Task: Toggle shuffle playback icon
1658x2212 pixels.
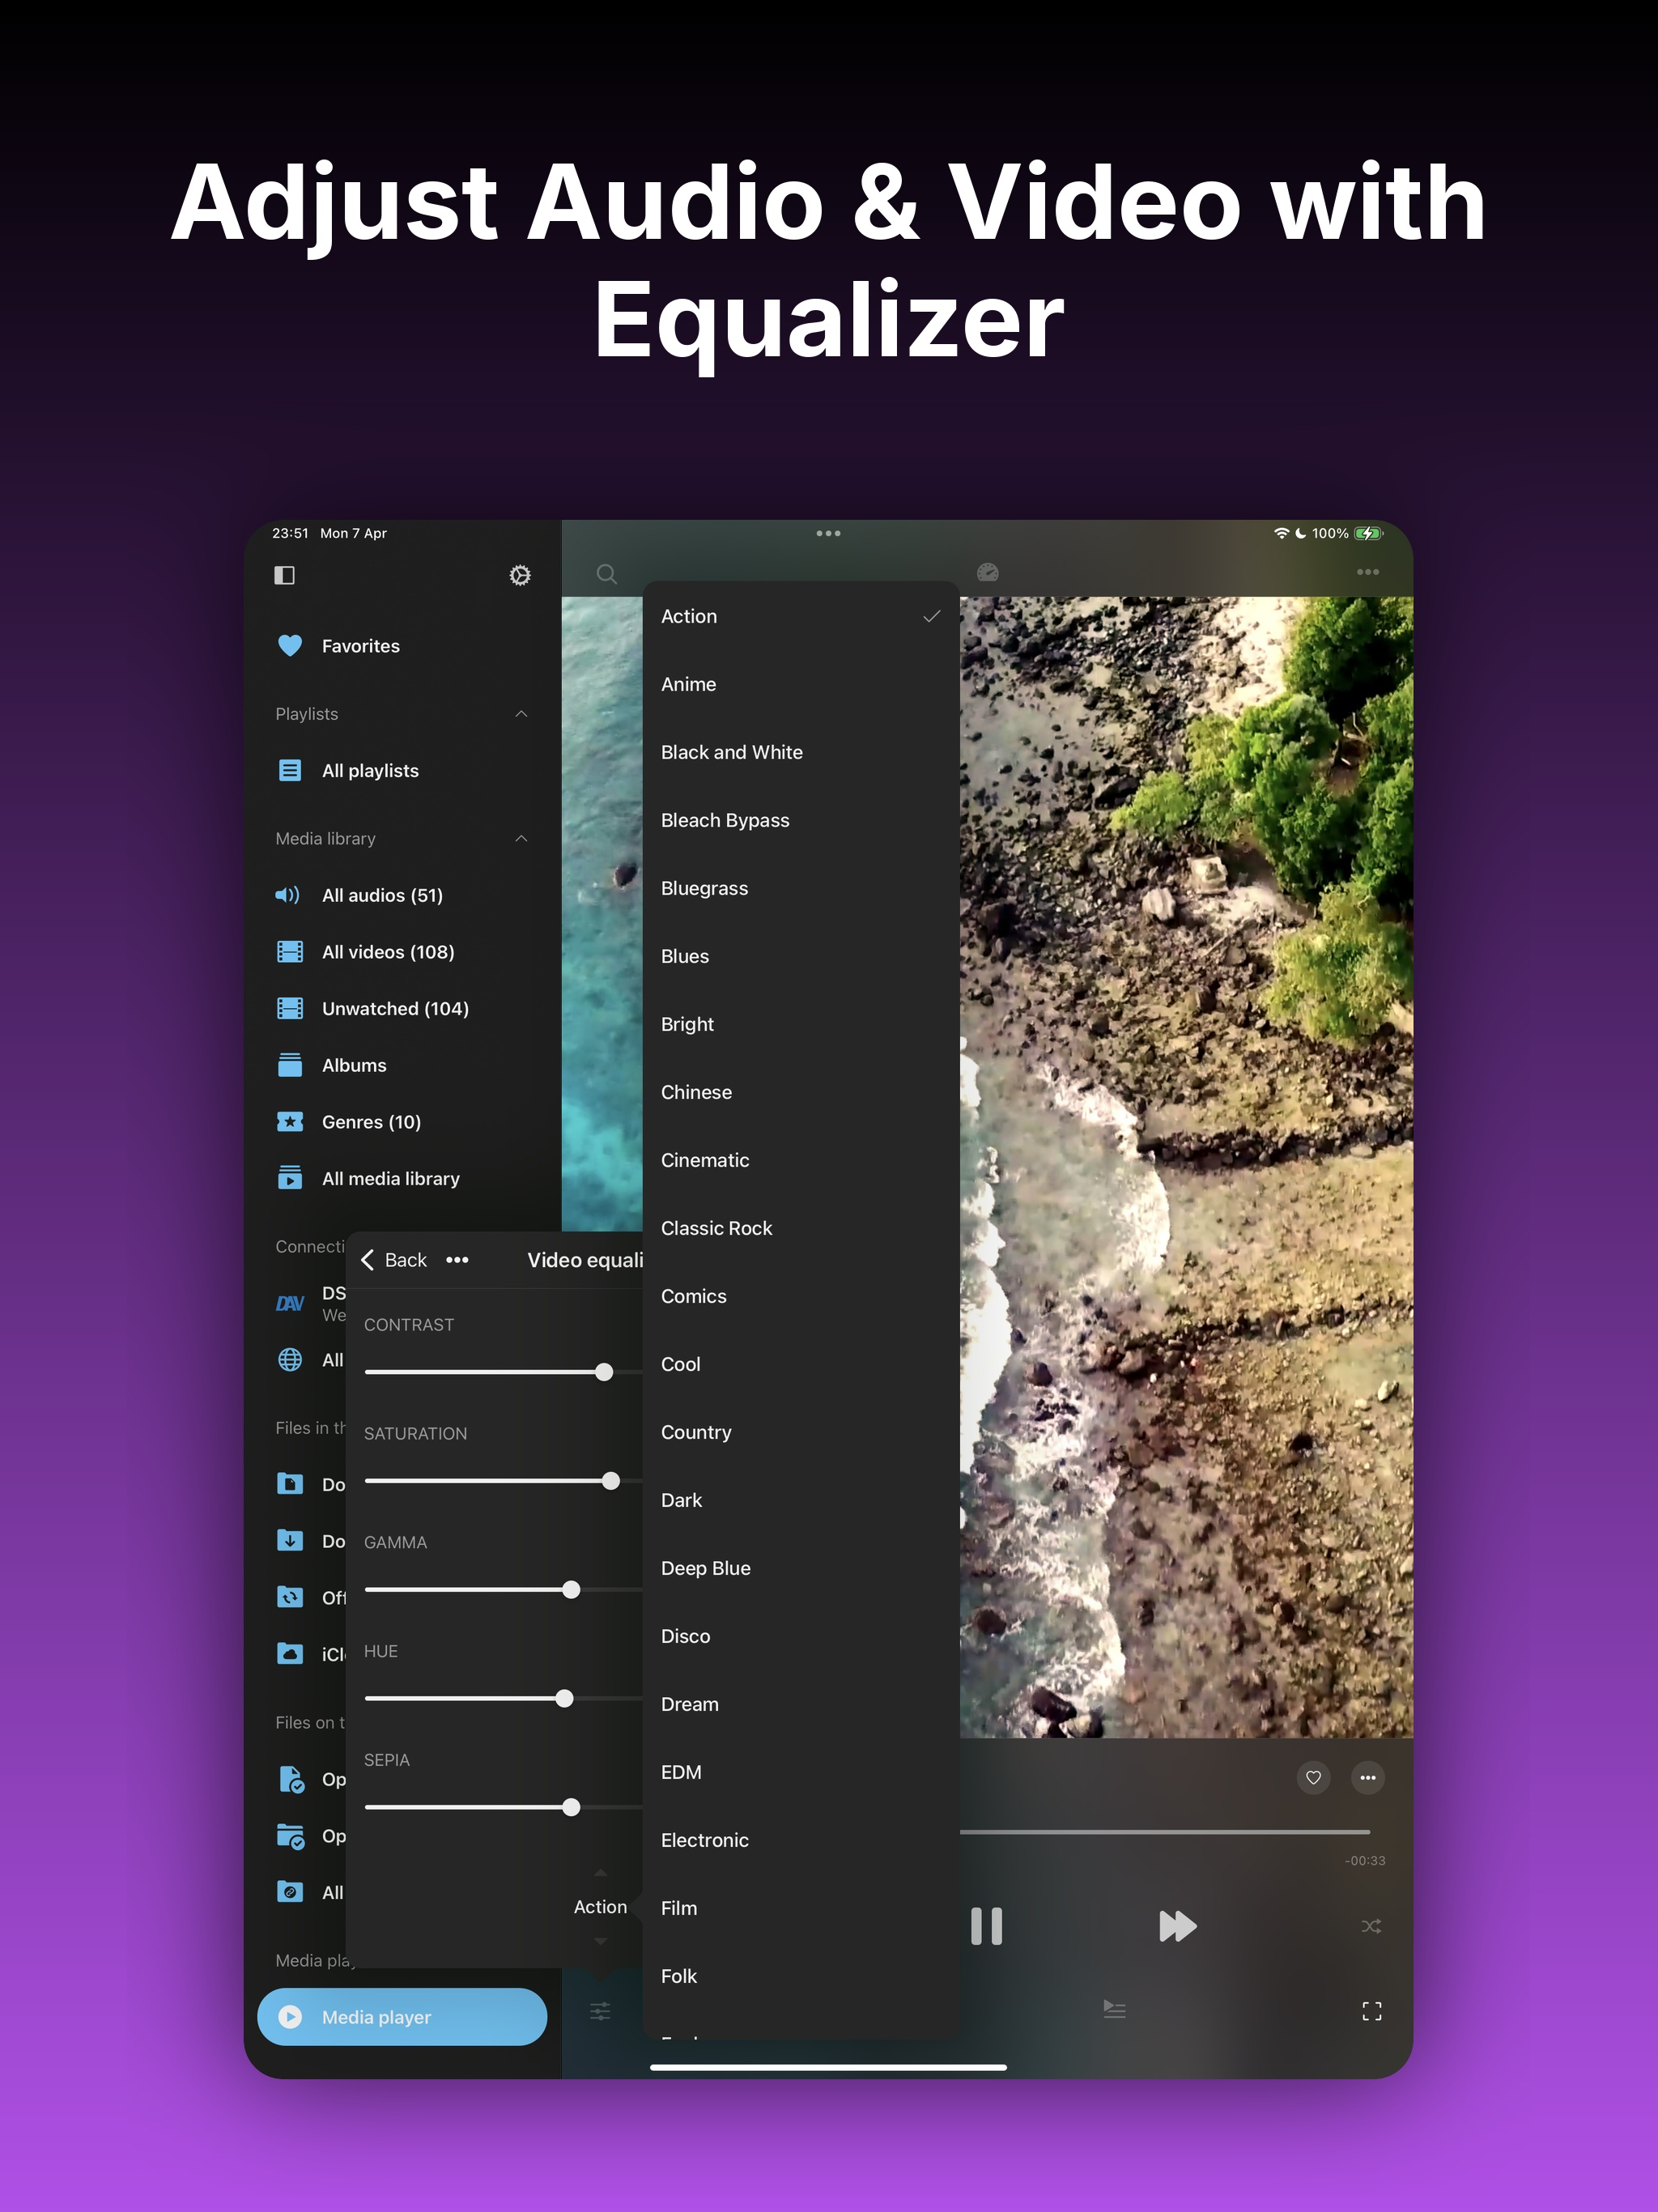Action: point(1371,1926)
